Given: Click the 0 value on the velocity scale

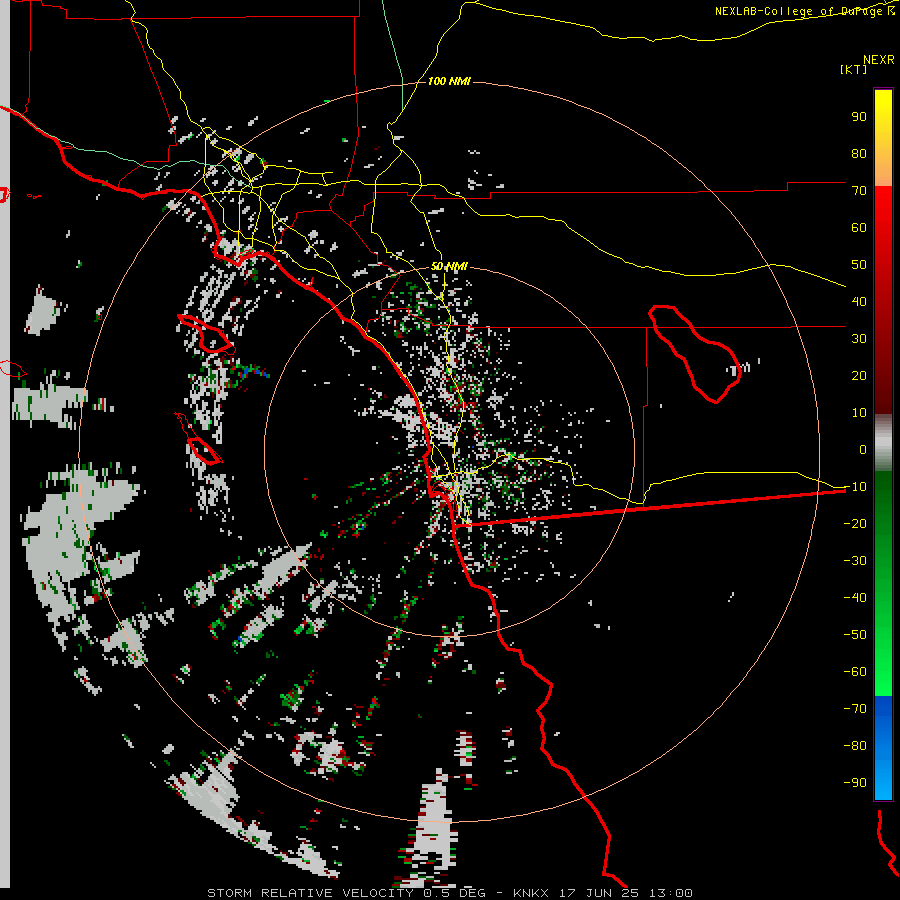Looking at the screenshot, I should [x=863, y=449].
